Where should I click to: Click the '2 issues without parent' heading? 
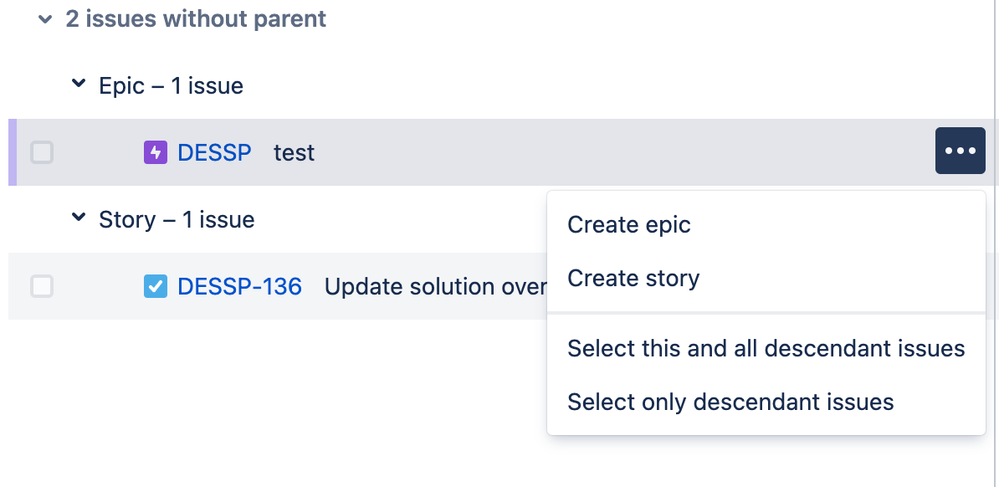coord(196,18)
